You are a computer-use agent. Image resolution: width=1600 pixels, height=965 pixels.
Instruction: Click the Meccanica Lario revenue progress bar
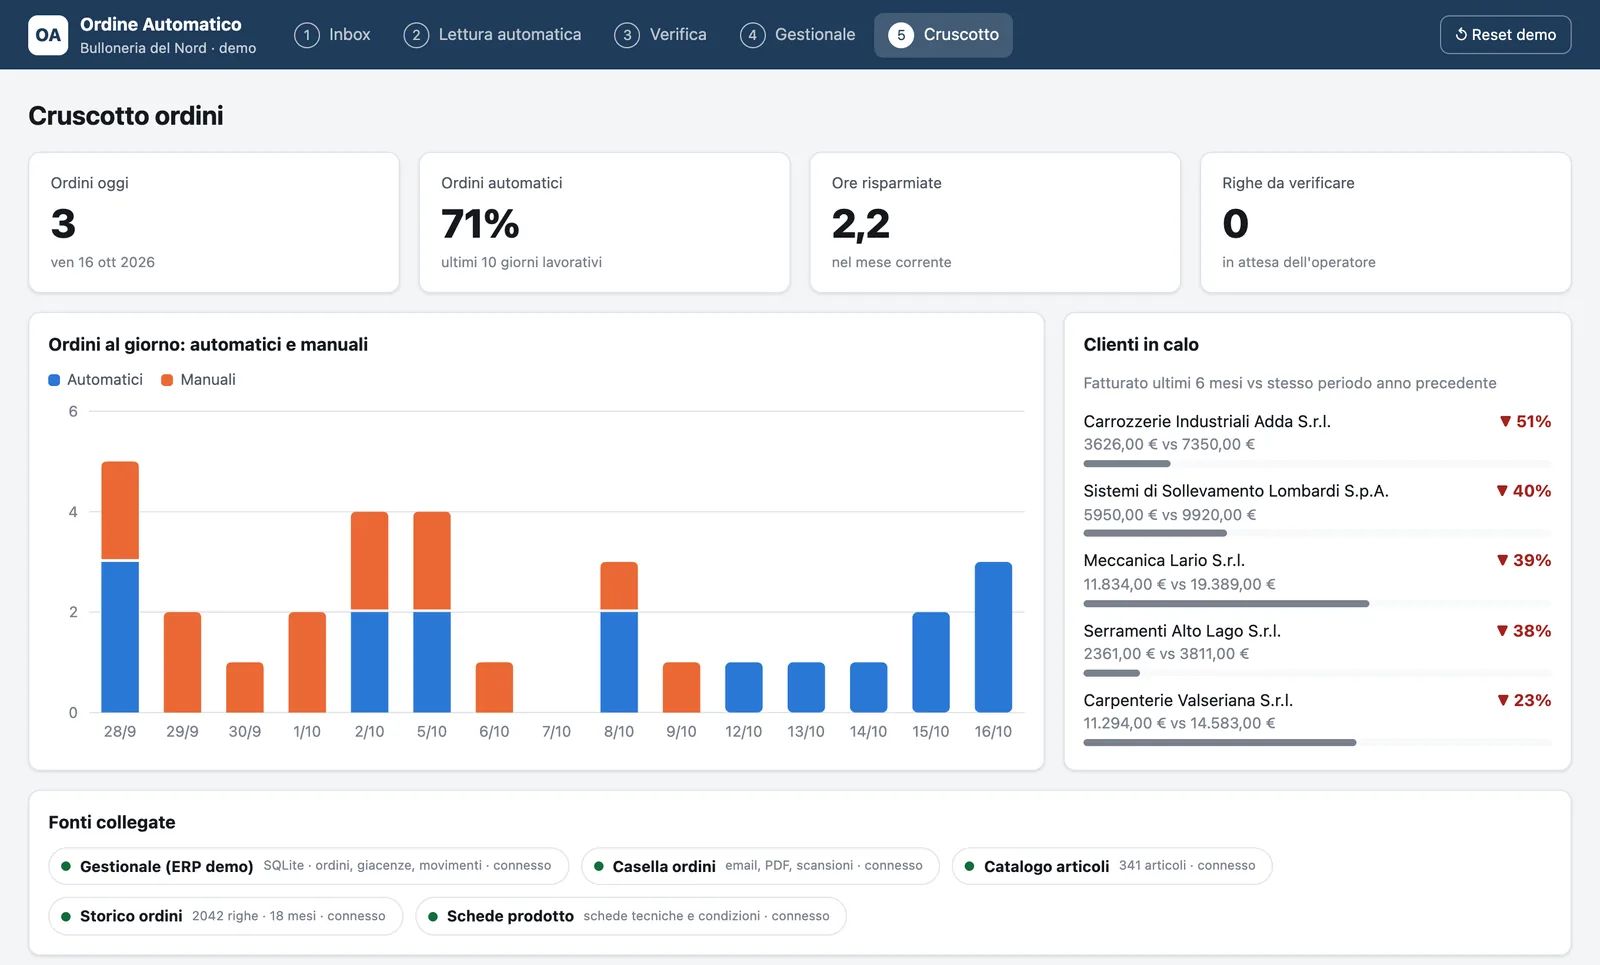pyautogui.click(x=1318, y=604)
